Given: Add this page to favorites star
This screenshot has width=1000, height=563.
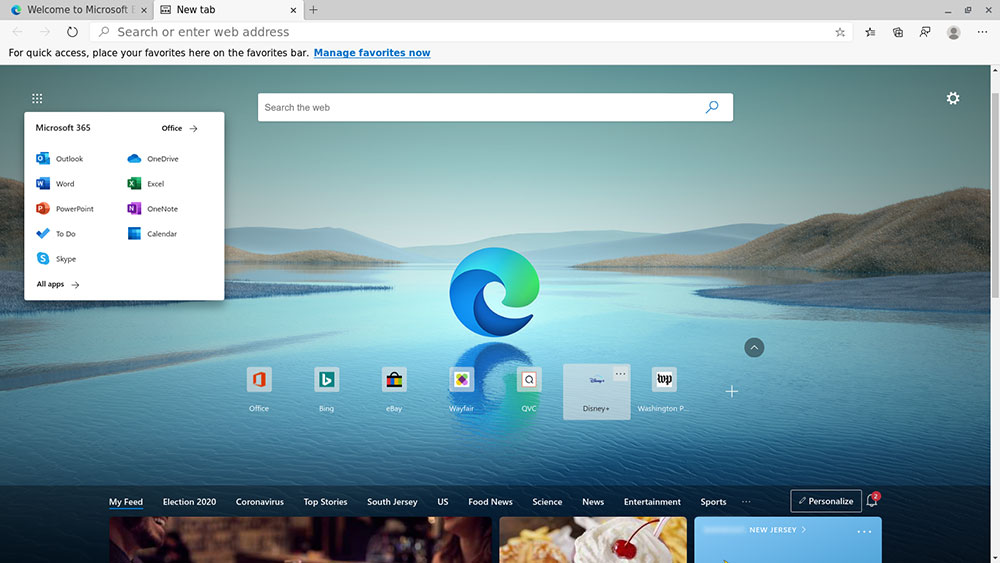Looking at the screenshot, I should point(840,32).
